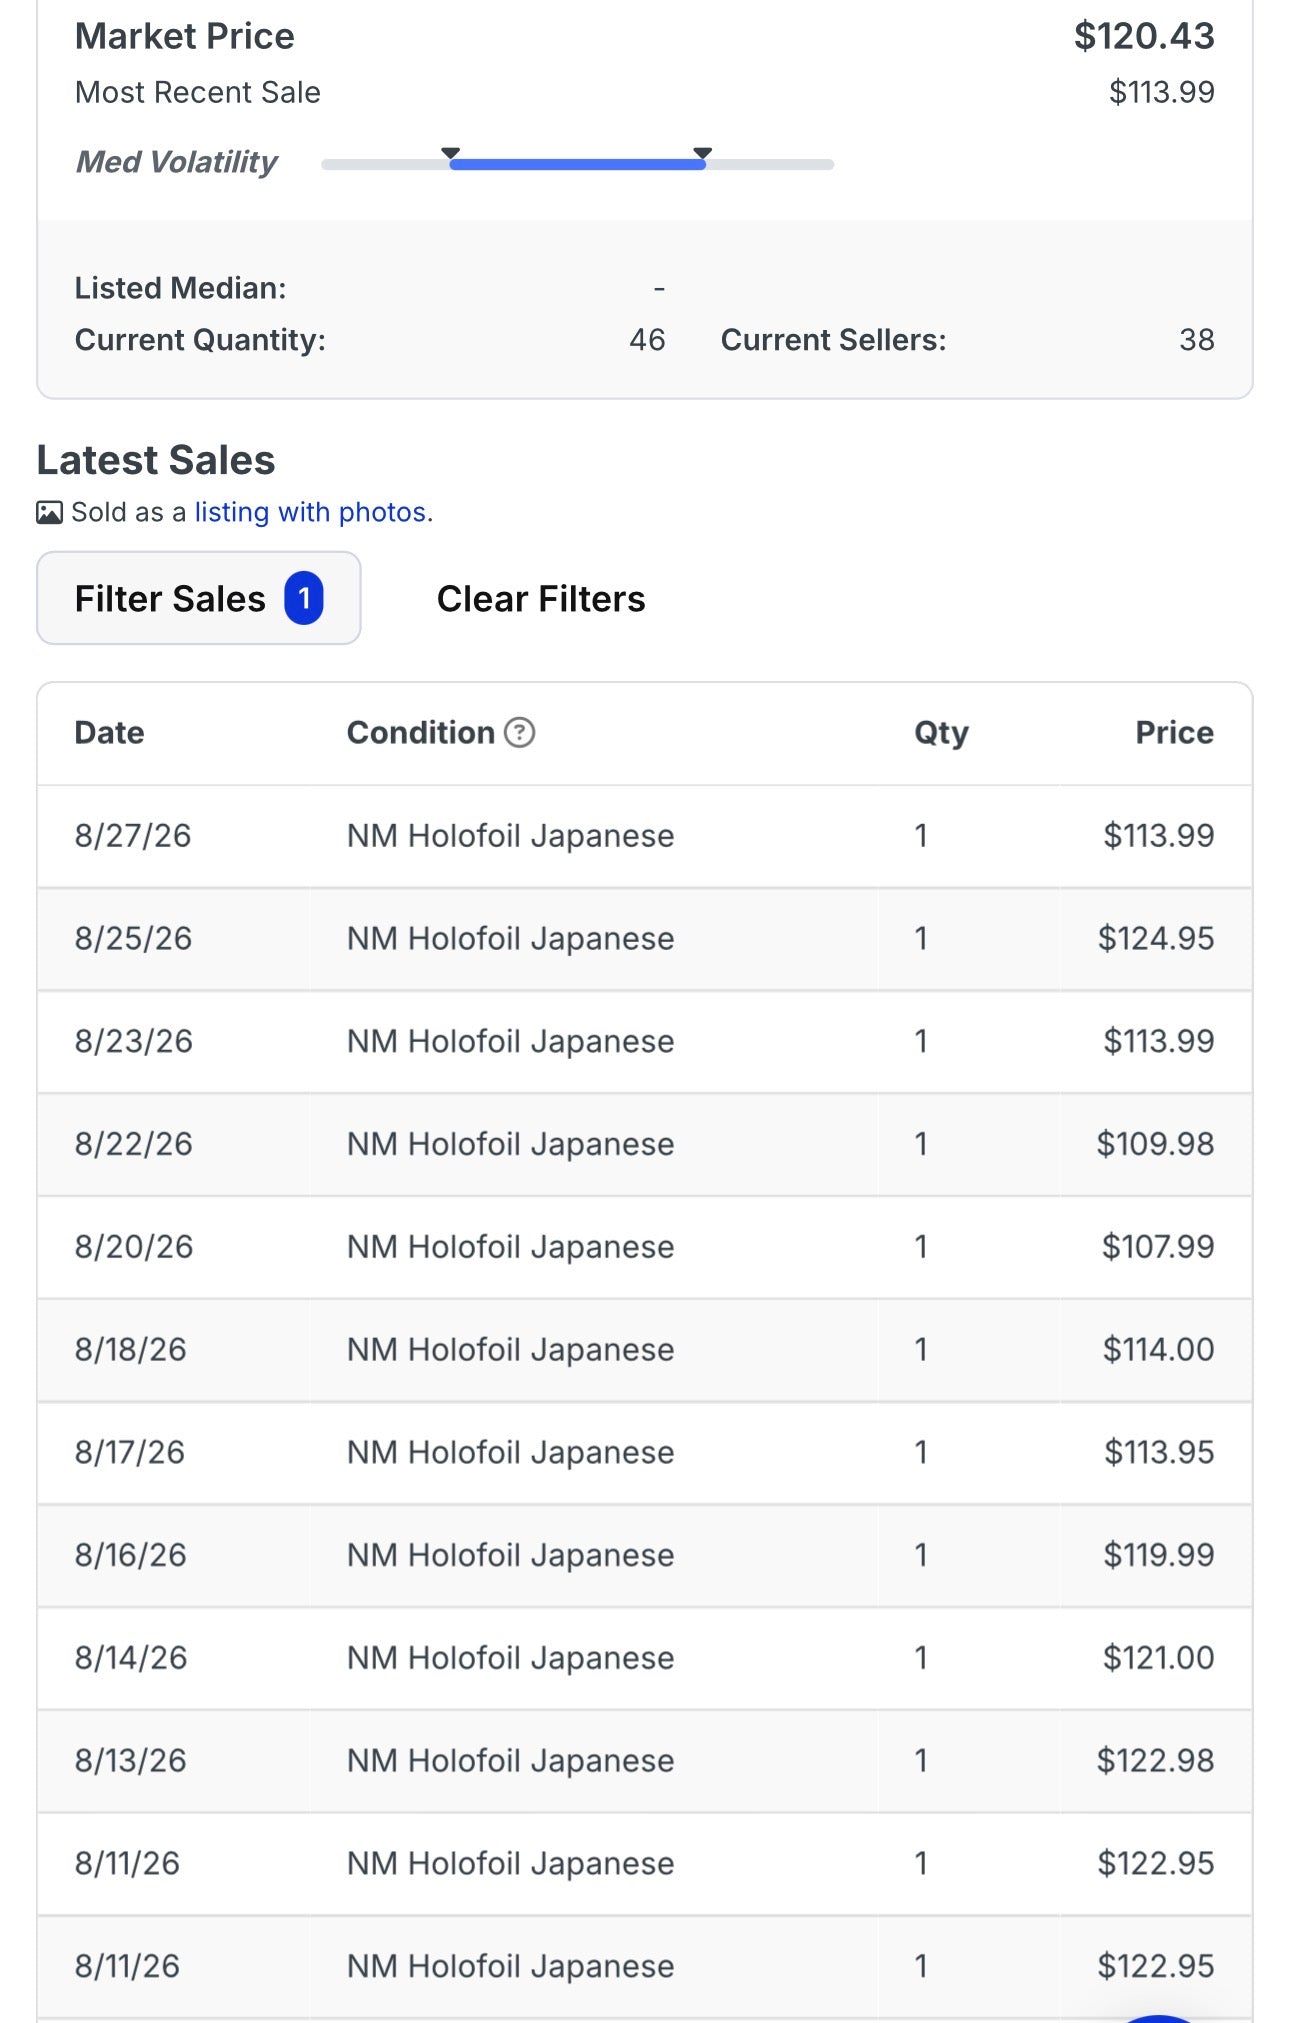Click the left volatility slider marker
The image size is (1290, 2023).
coord(451,153)
